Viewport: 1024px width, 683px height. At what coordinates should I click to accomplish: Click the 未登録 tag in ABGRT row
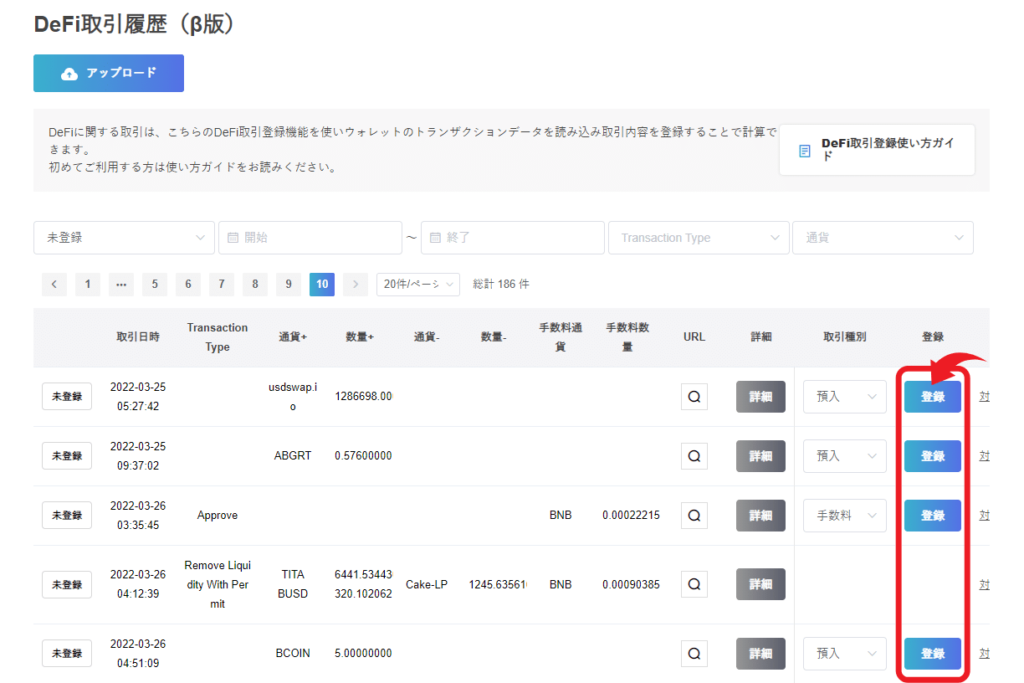tap(67, 456)
